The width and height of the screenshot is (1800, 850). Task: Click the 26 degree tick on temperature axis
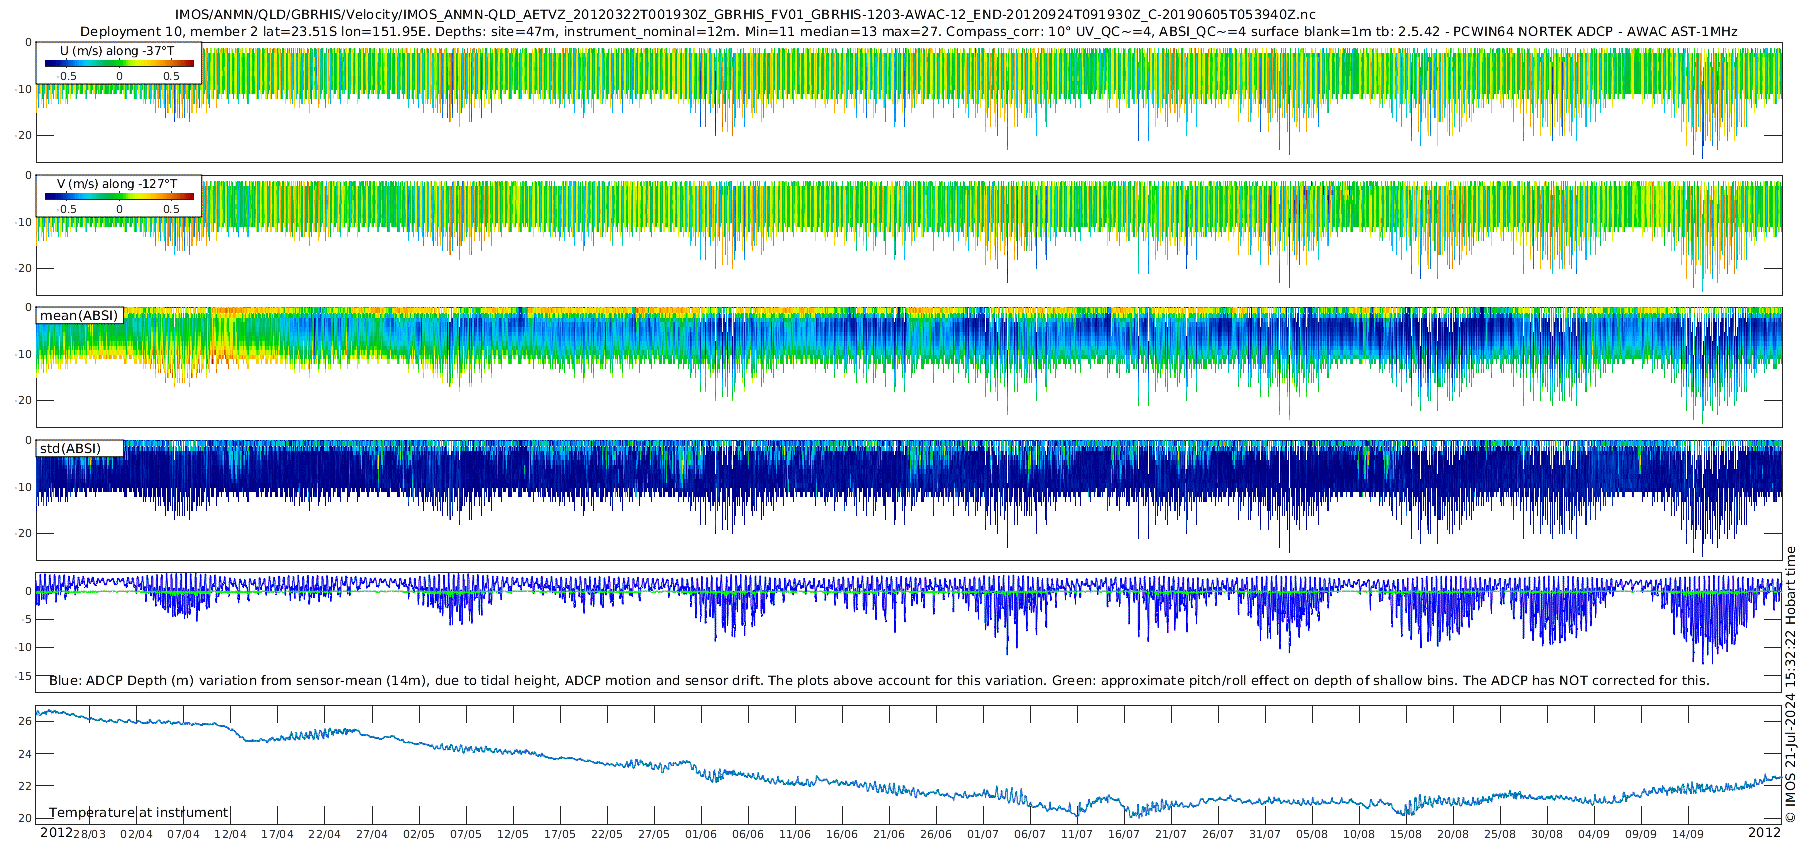click(x=25, y=721)
